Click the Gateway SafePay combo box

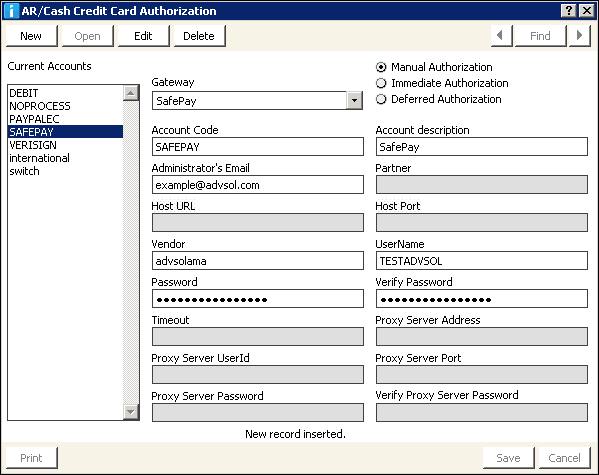257,101
